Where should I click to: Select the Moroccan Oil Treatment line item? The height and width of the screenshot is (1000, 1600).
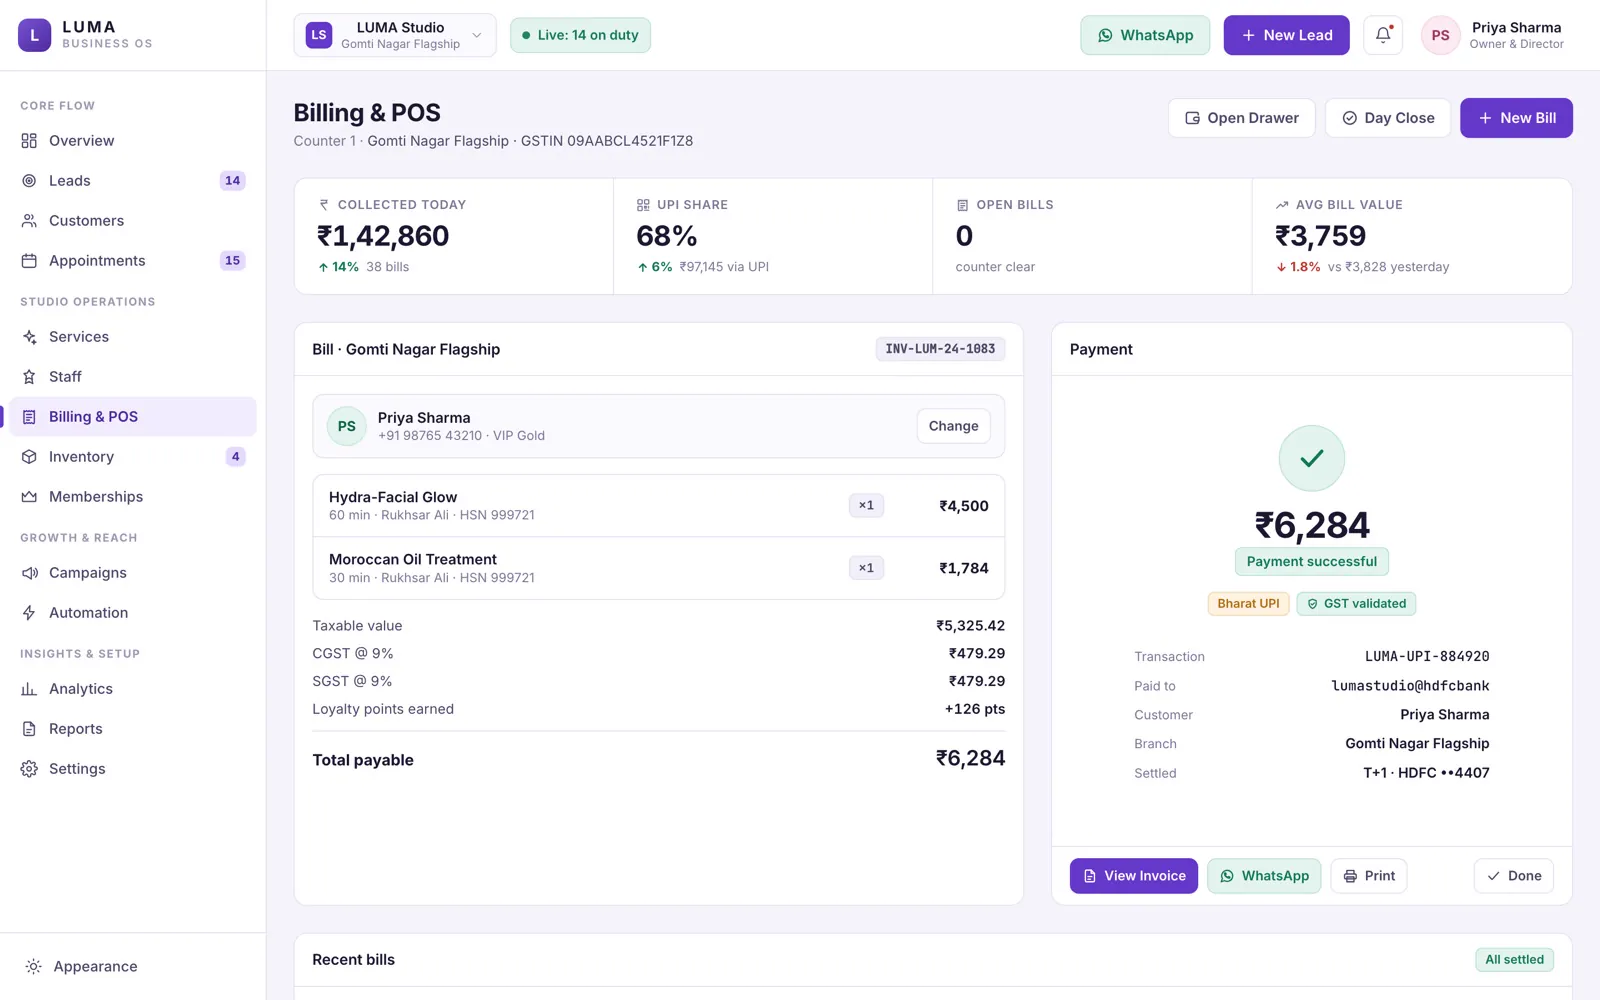pos(658,568)
